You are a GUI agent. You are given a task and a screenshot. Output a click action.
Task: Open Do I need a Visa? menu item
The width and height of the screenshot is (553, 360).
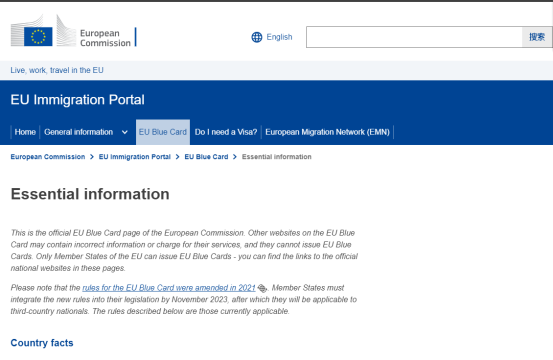coord(226,132)
